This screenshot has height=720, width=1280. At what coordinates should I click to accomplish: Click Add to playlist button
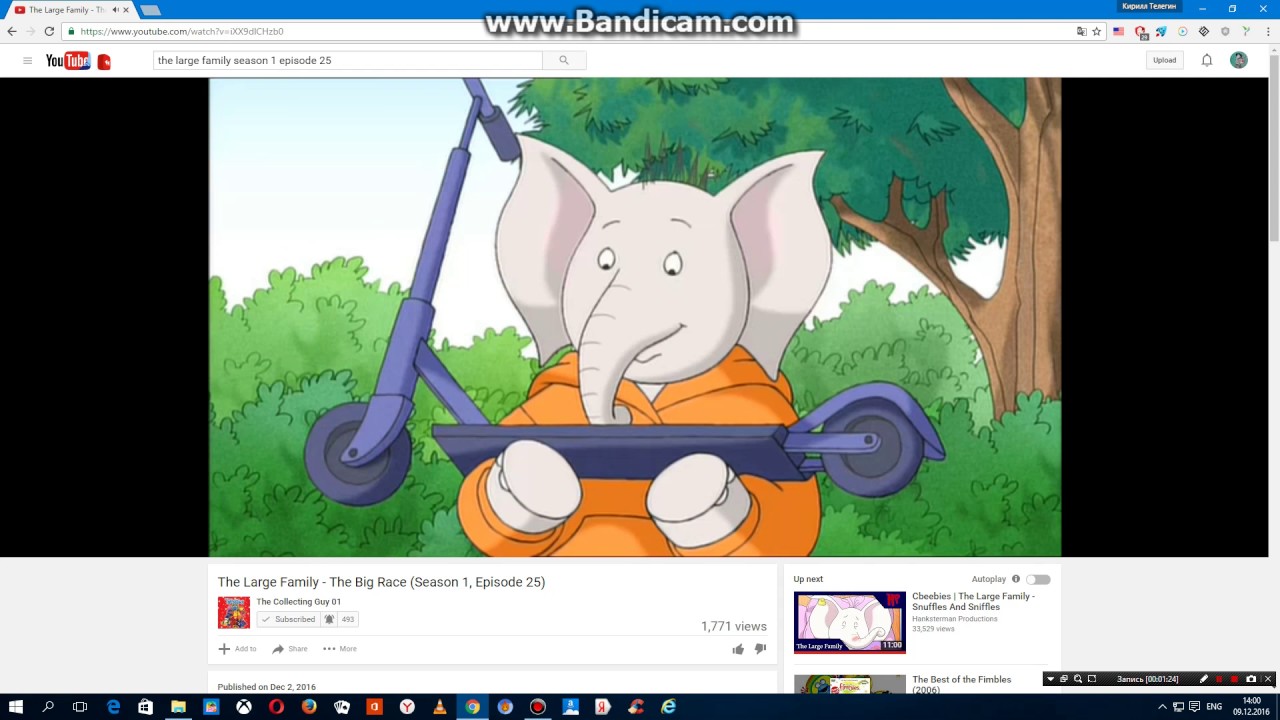point(237,649)
